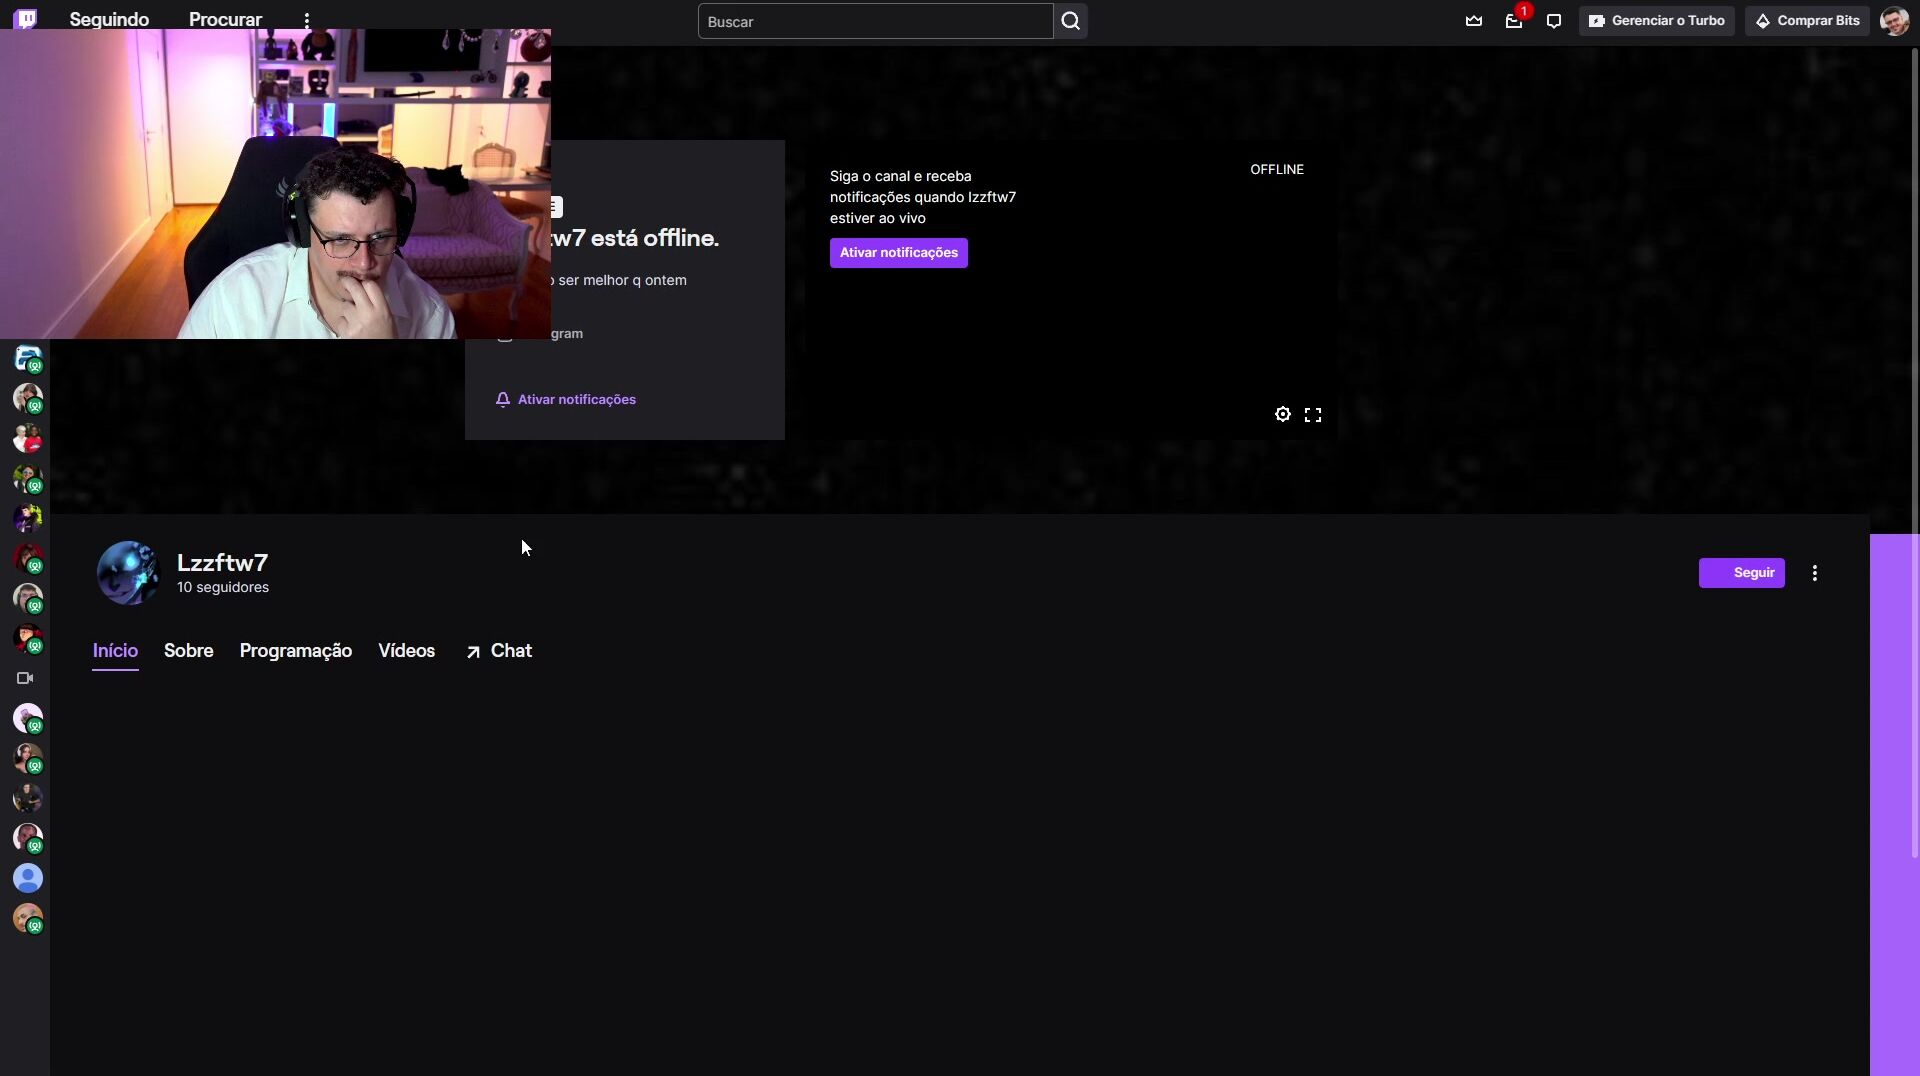Select the Início tab
The height and width of the screenshot is (1076, 1920).
[x=115, y=651]
